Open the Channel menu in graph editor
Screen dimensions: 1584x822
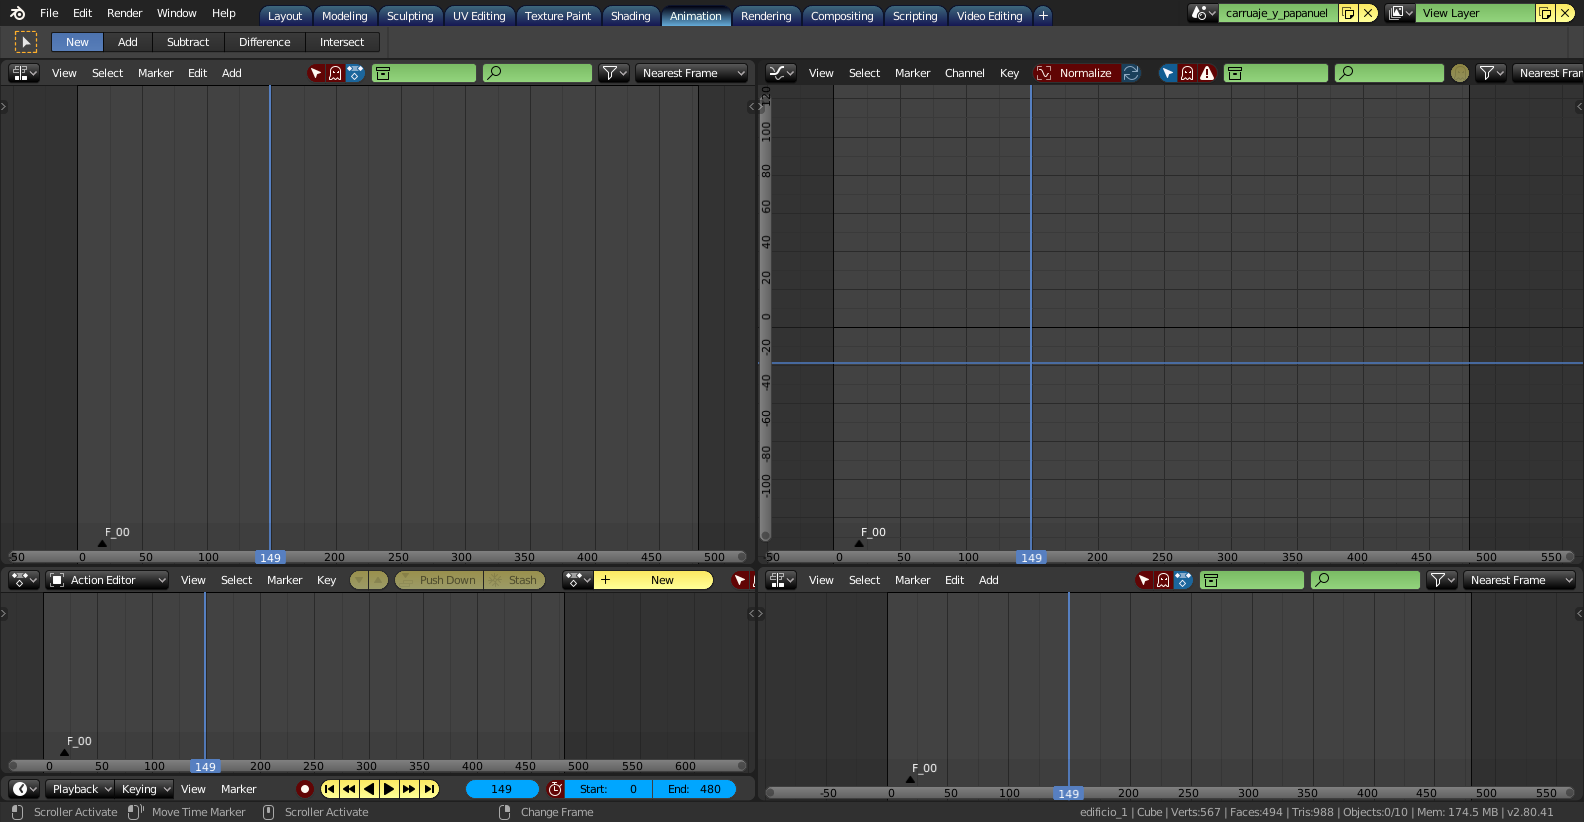point(964,73)
